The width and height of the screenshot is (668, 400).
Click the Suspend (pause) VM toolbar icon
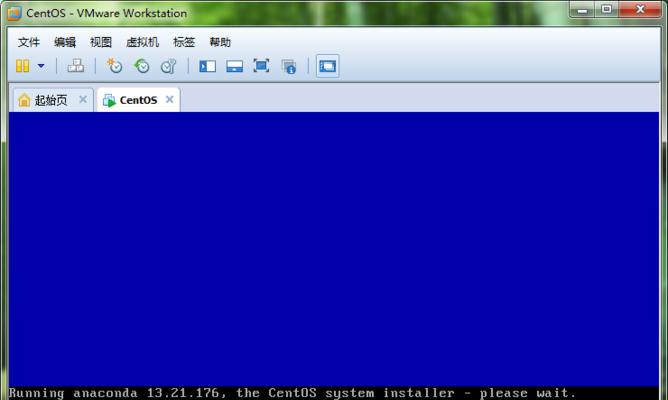23,66
